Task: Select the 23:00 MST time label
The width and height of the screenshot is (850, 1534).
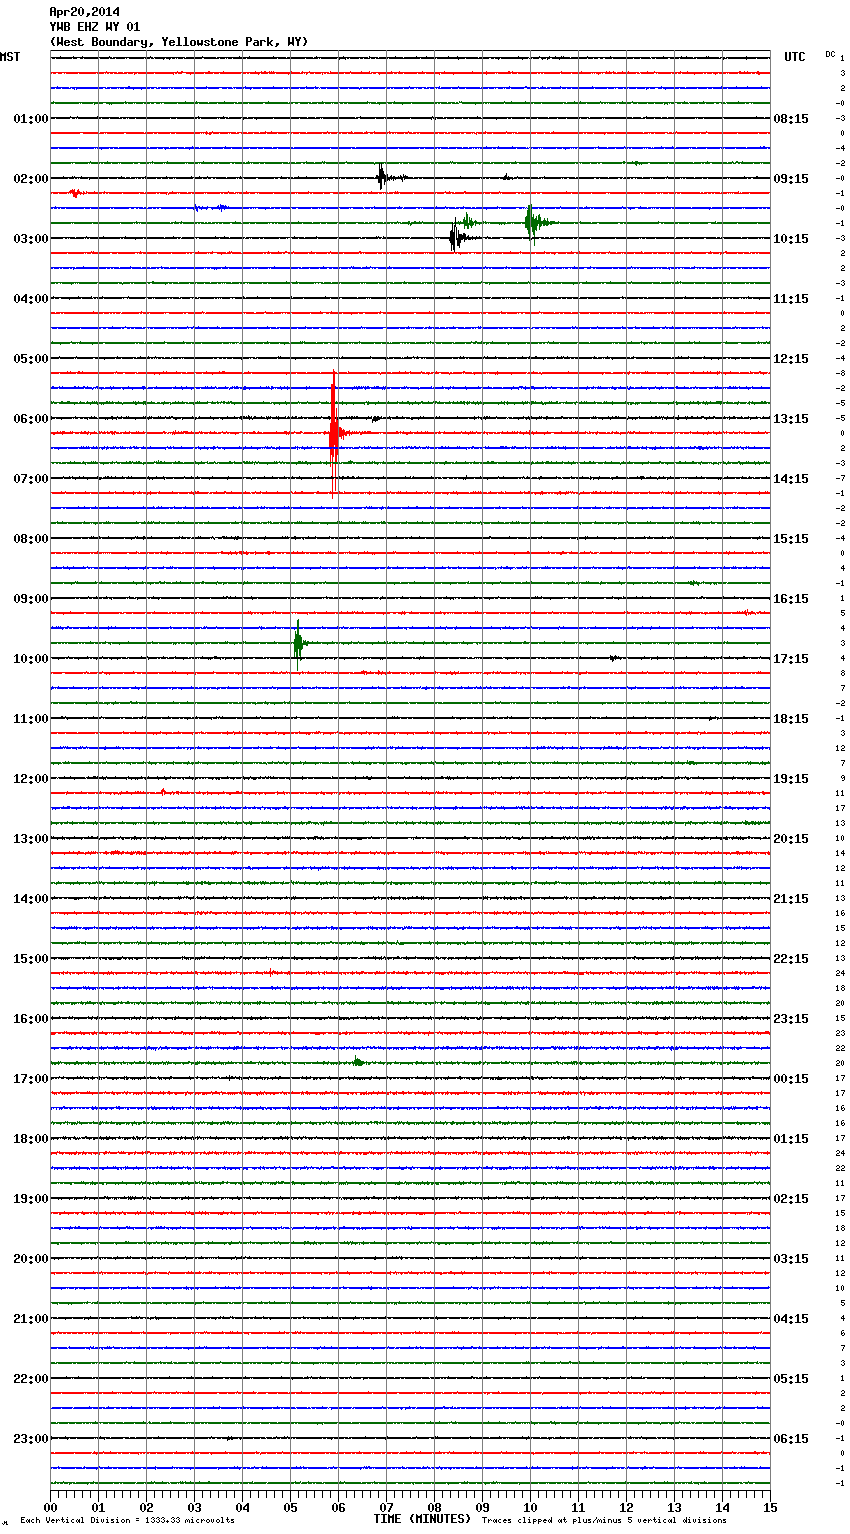Action: (x=31, y=1438)
